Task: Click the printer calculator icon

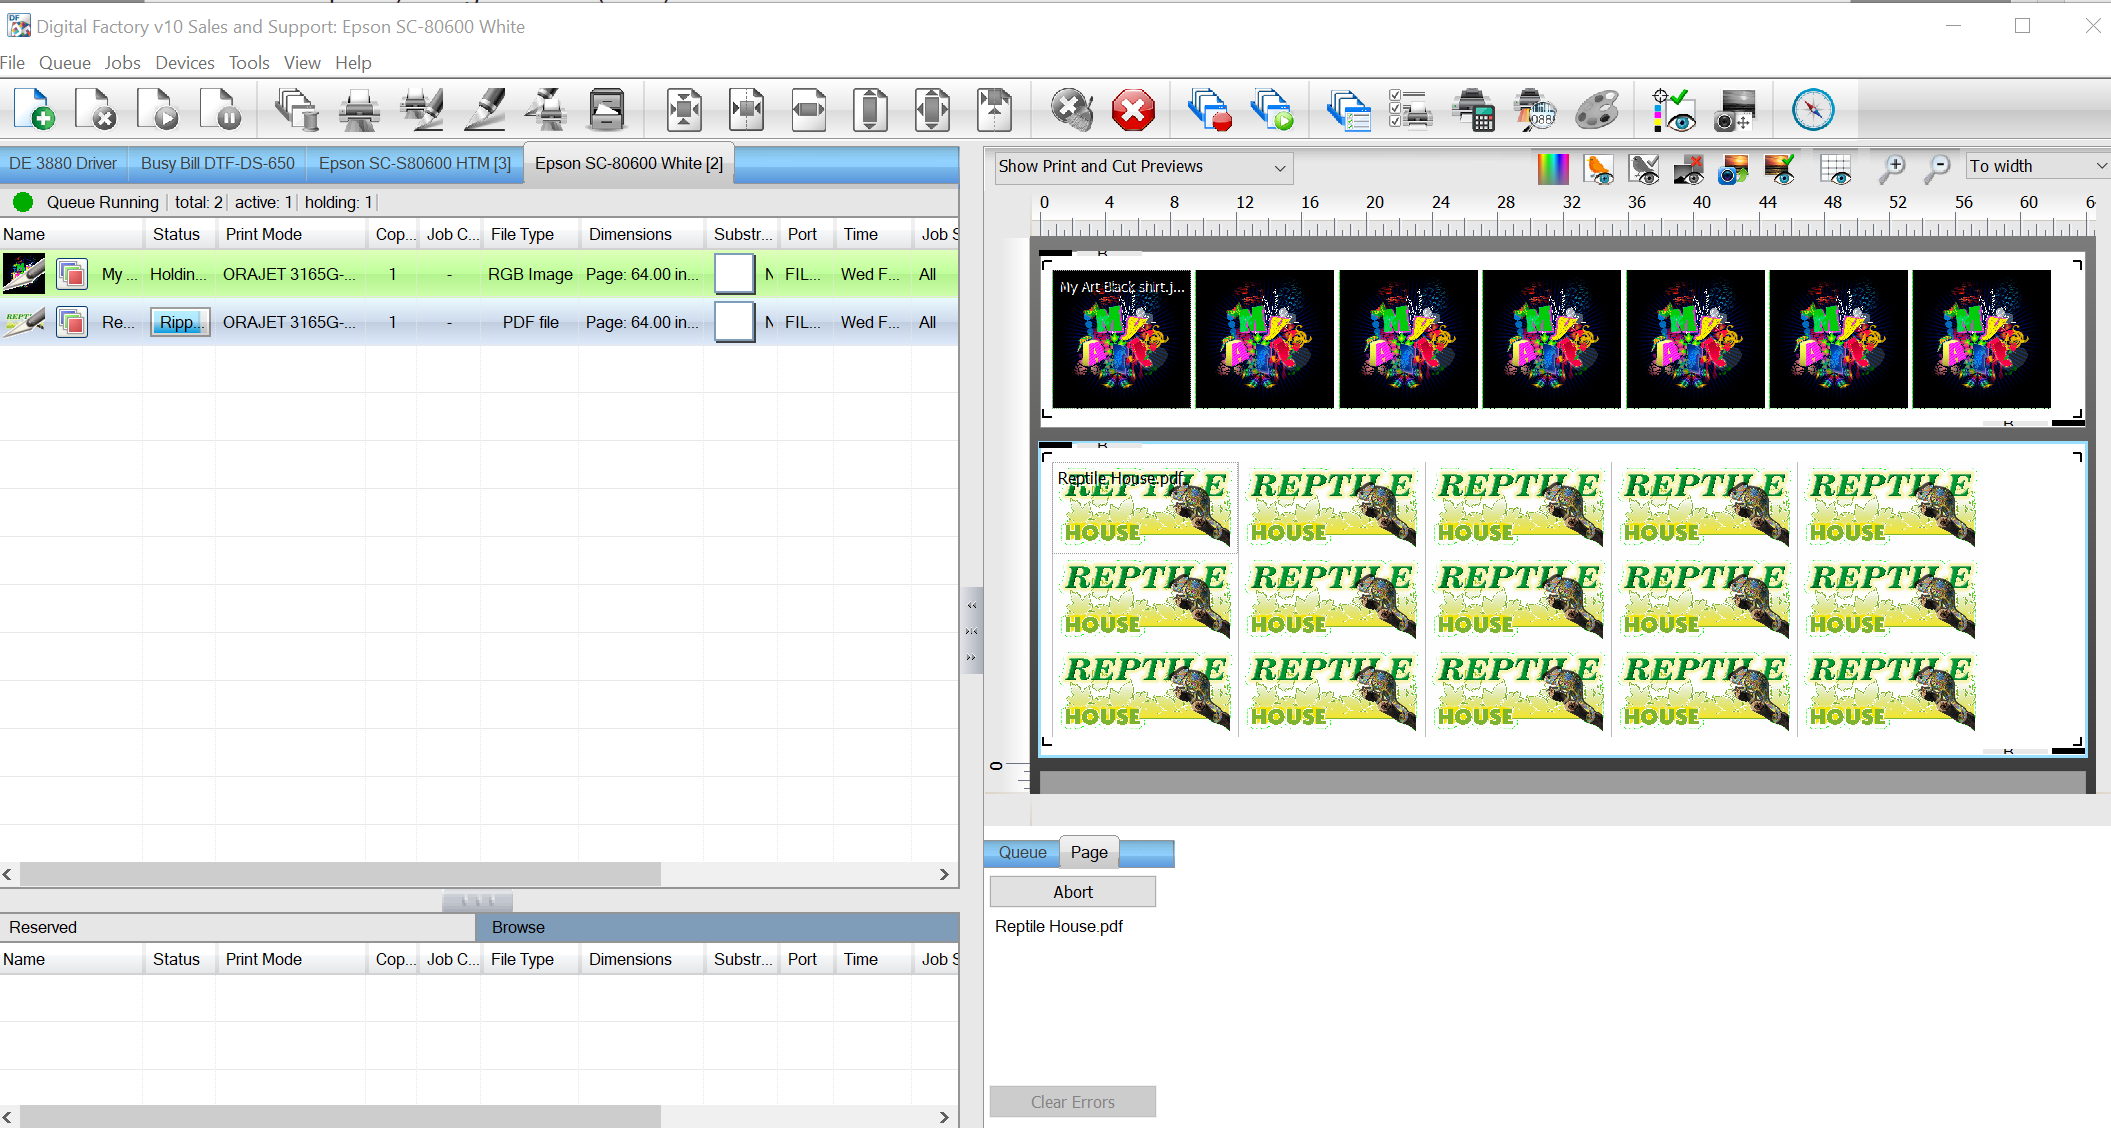Action: (x=1473, y=109)
